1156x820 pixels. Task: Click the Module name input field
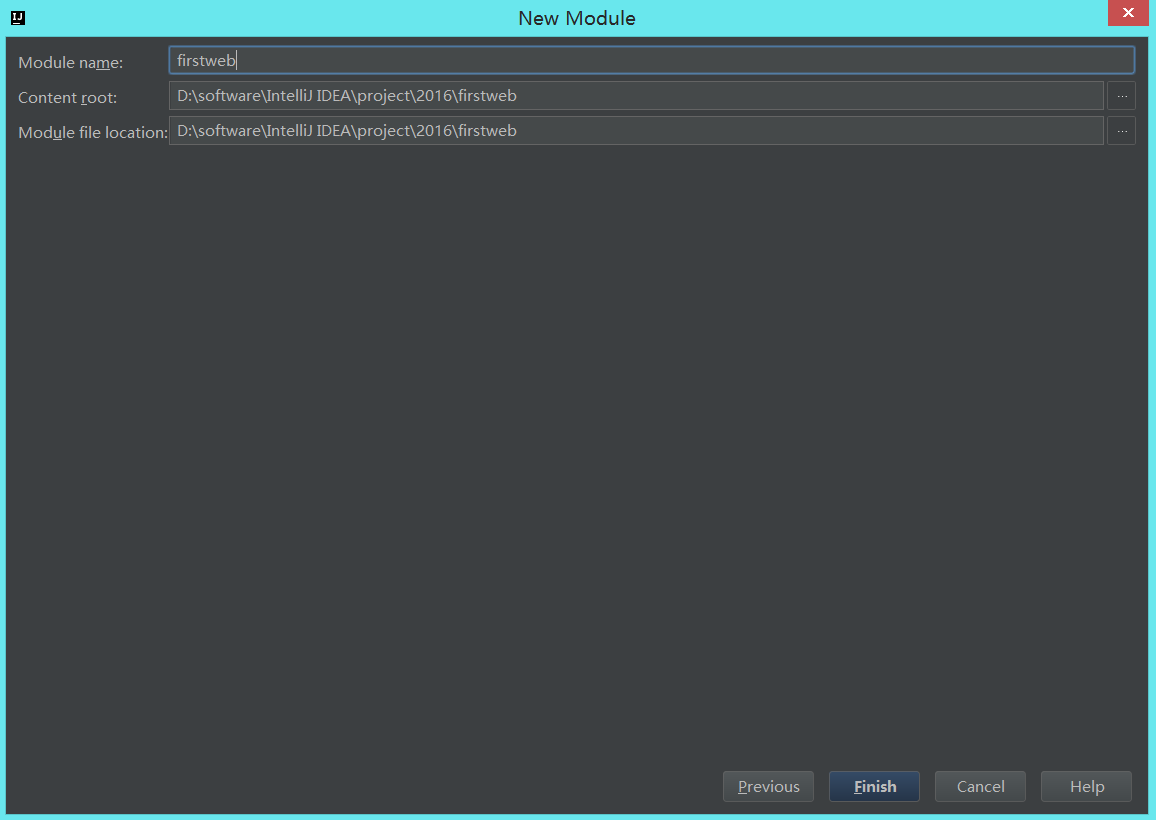(651, 60)
